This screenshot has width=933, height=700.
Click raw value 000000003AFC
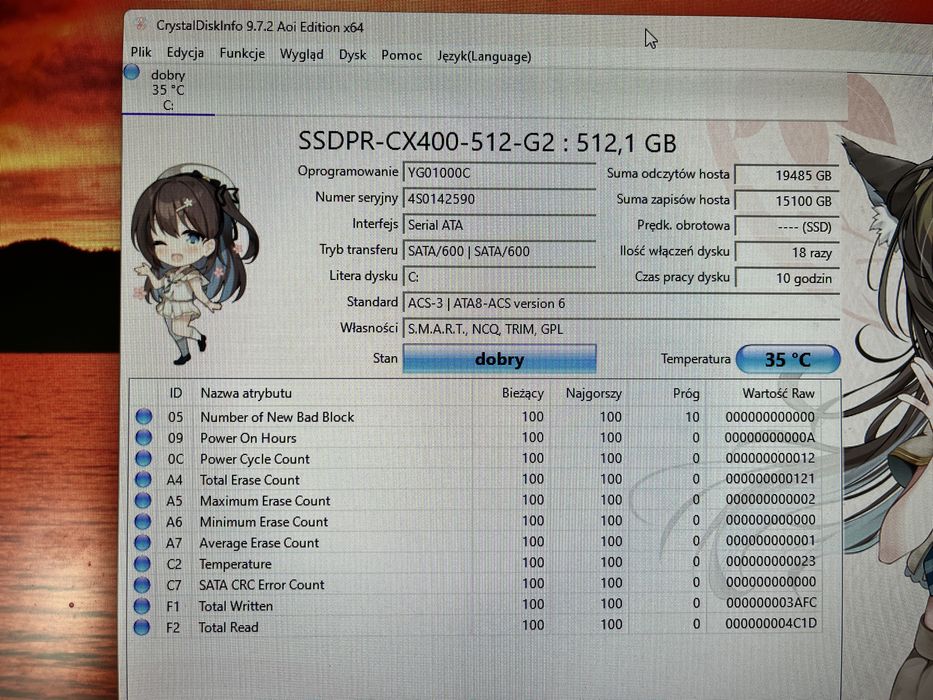click(771, 603)
